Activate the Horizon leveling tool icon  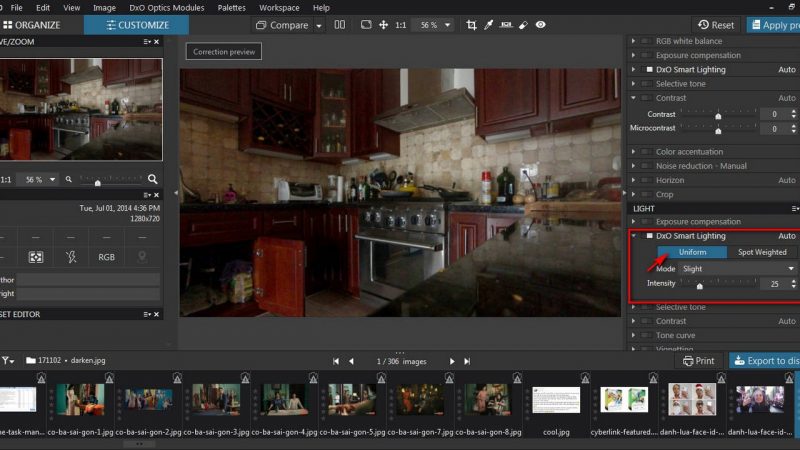(x=506, y=25)
